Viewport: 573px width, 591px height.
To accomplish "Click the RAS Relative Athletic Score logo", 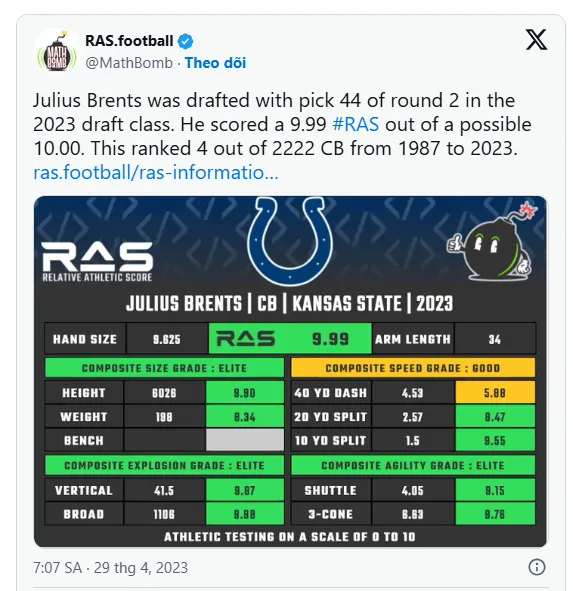I will pos(97,262).
